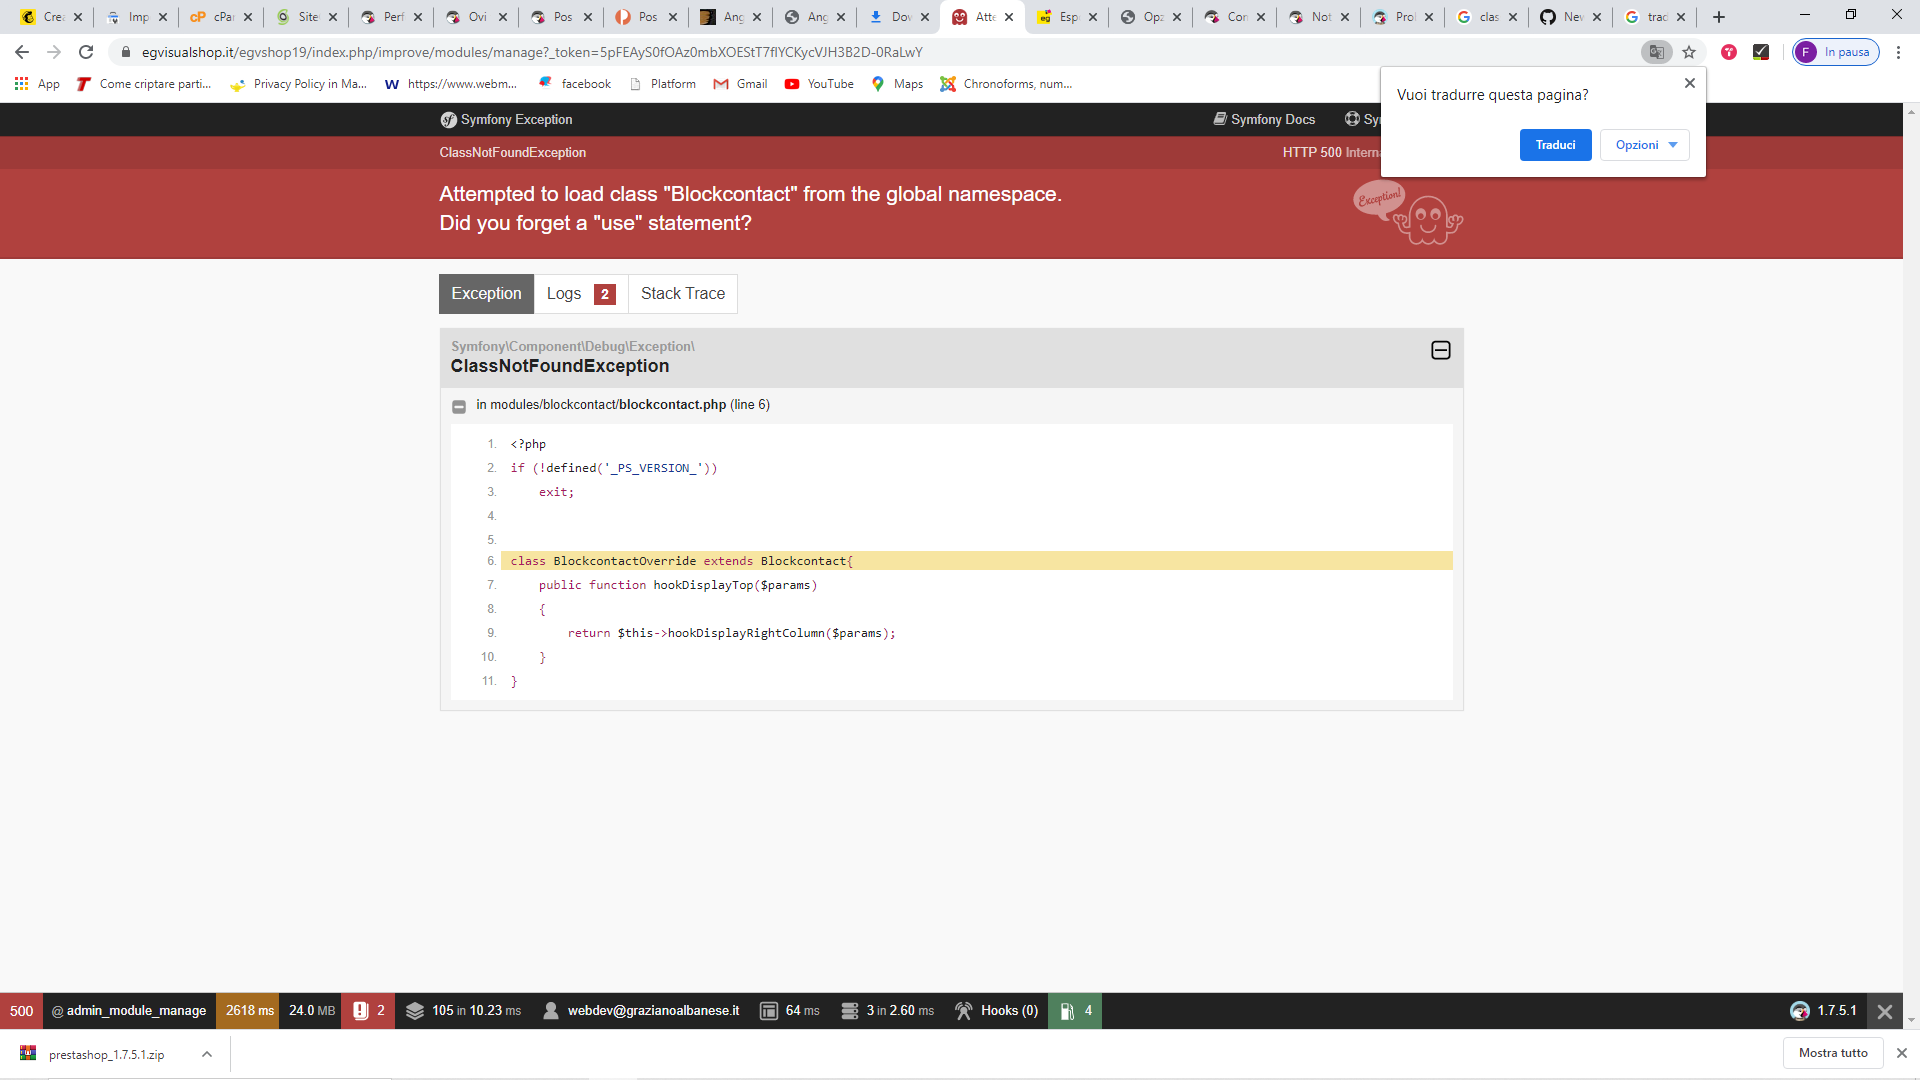Bookmark this page with the star icon
The width and height of the screenshot is (1920, 1080).
[1689, 52]
